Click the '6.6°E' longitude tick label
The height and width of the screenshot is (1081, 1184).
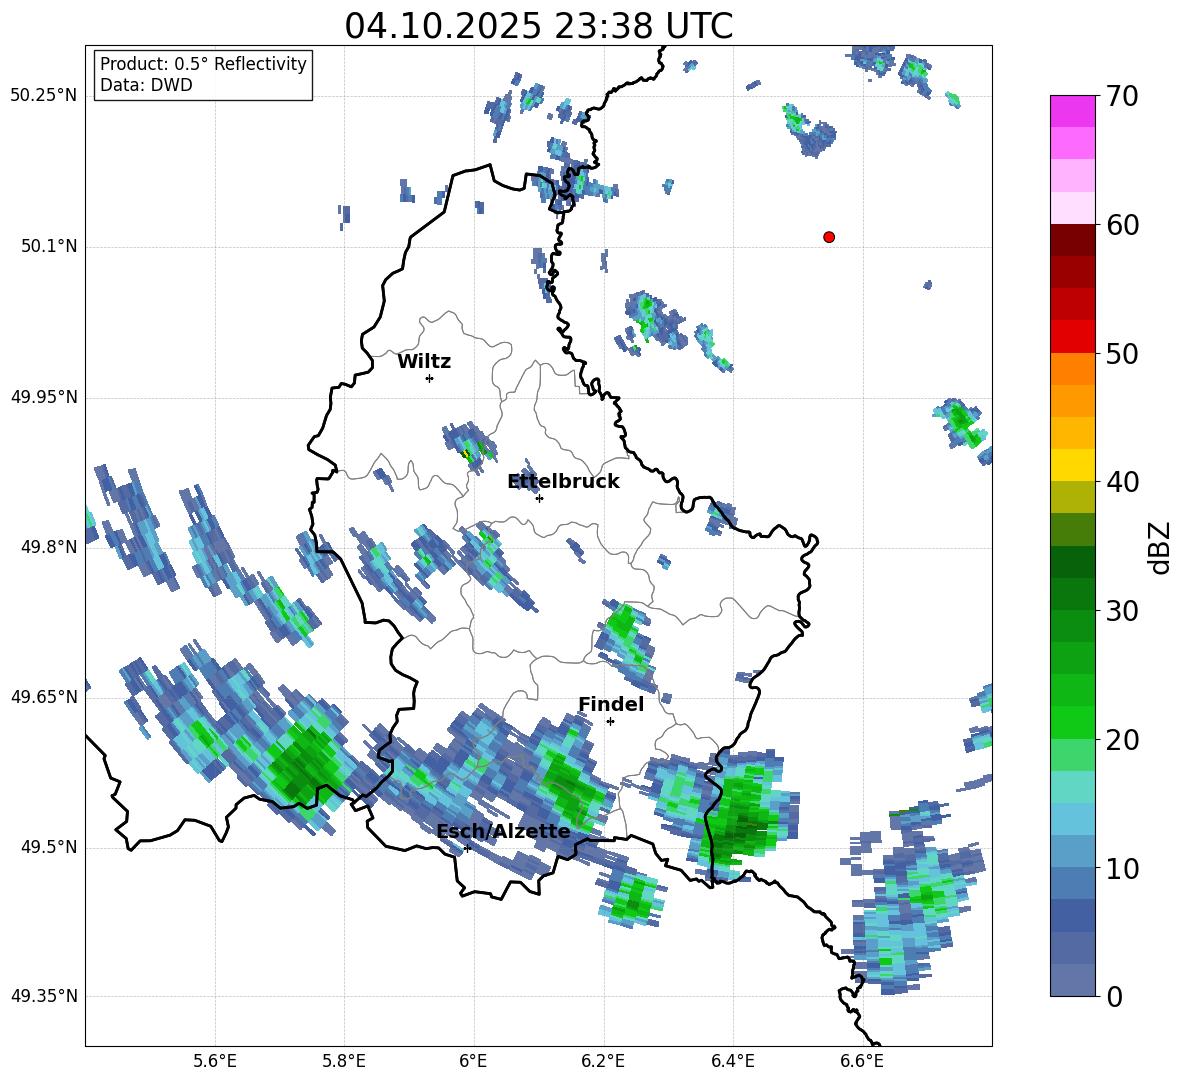pos(862,1061)
